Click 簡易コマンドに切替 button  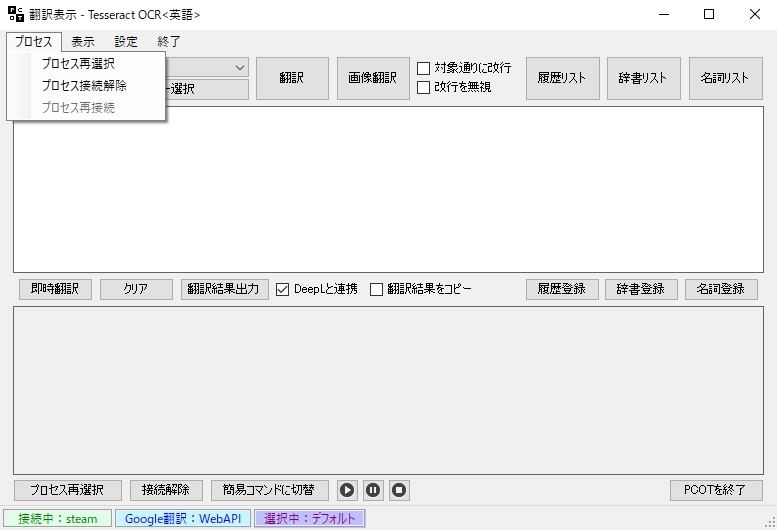click(x=270, y=490)
